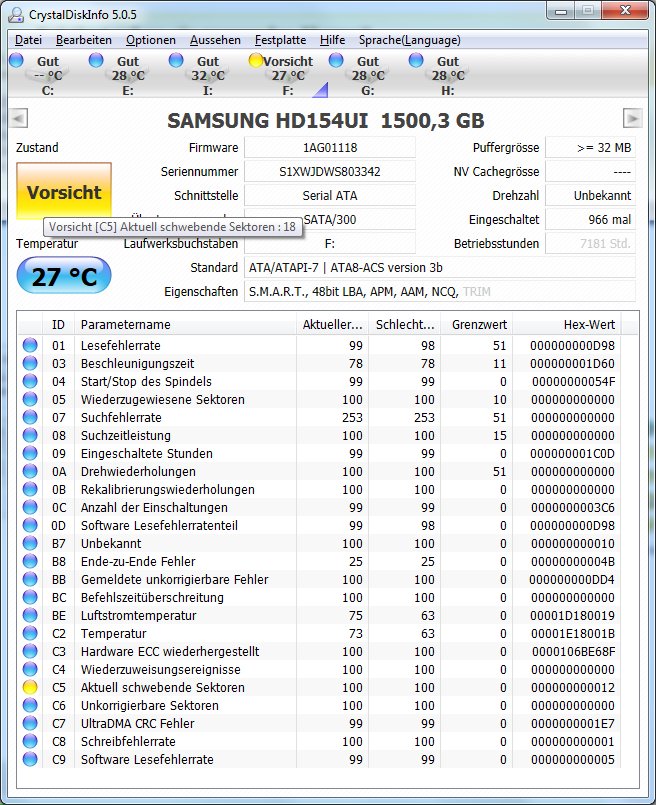
Task: Click status icon for Suchfehlerrate row
Action: (30, 417)
